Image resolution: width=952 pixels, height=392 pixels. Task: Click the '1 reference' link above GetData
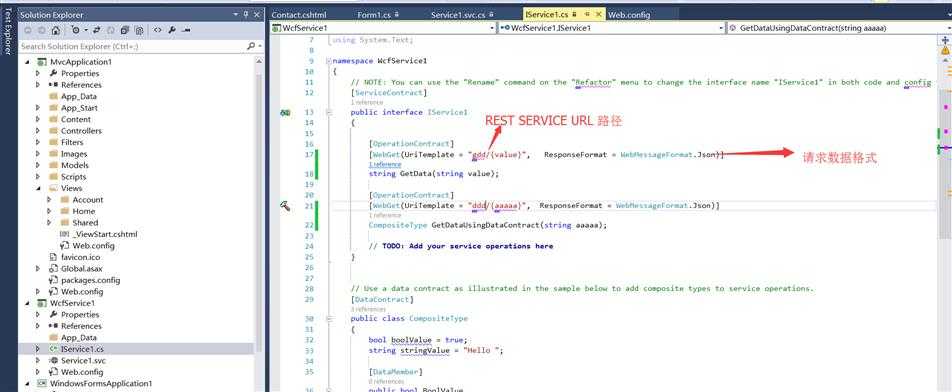pyautogui.click(x=385, y=164)
